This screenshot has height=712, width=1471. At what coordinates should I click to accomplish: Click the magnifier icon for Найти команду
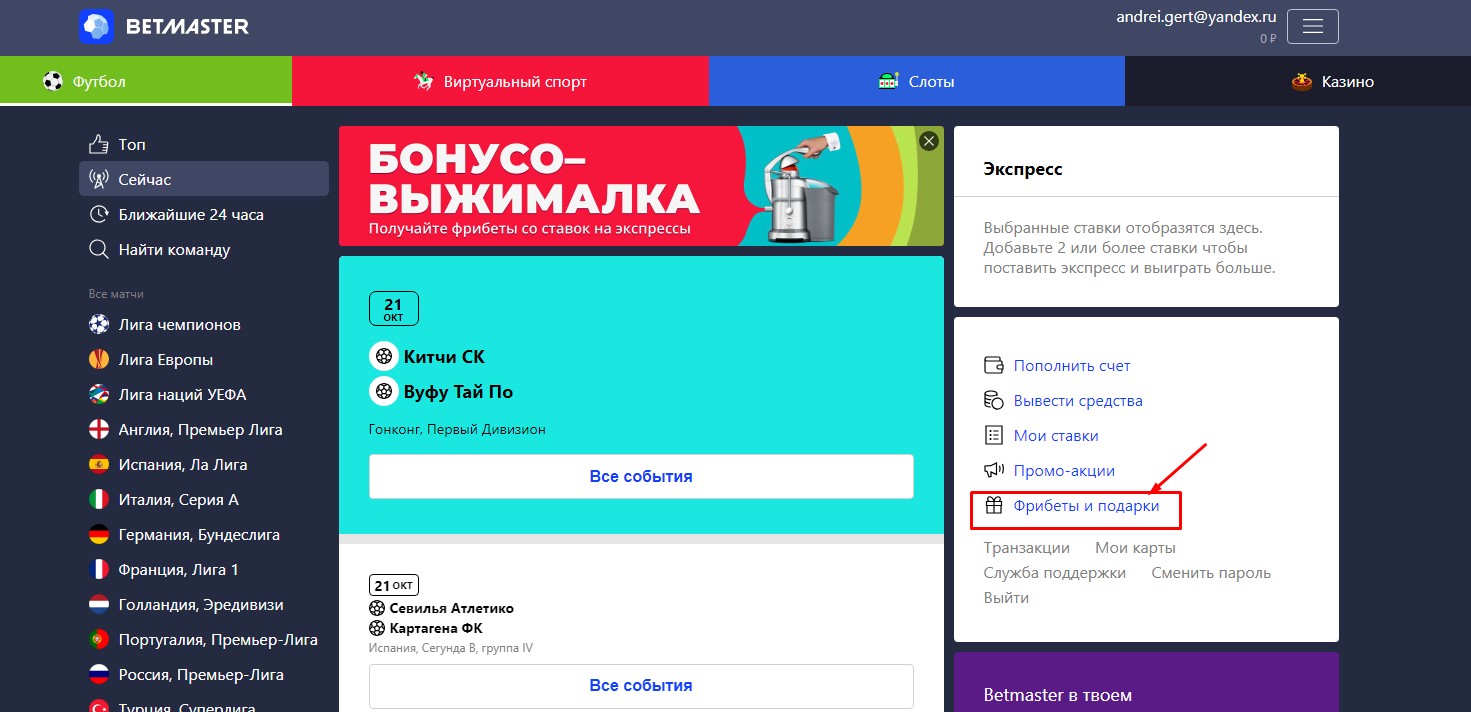pos(99,250)
